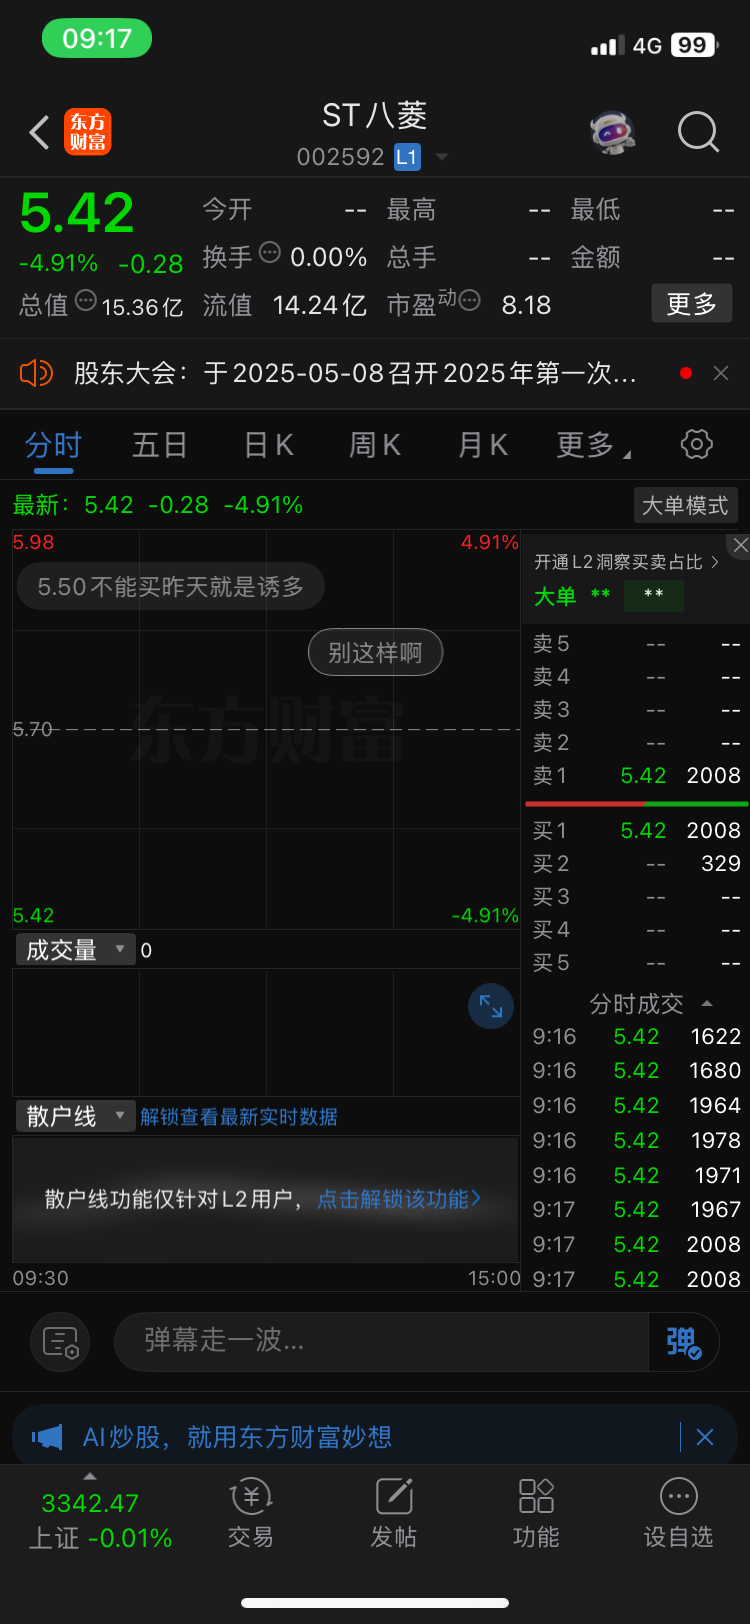Switch to the 周K chart tab

(375, 445)
